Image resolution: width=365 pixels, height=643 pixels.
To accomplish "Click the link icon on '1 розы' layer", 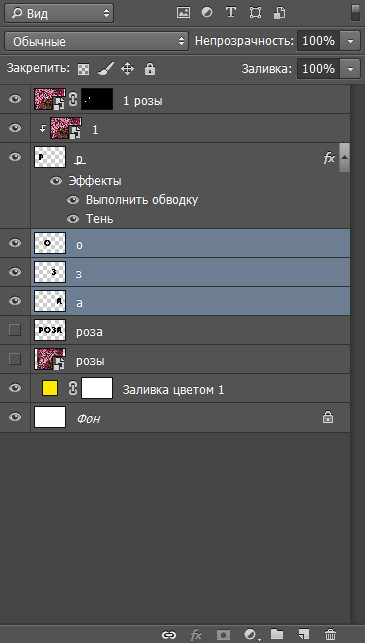I will point(73,100).
